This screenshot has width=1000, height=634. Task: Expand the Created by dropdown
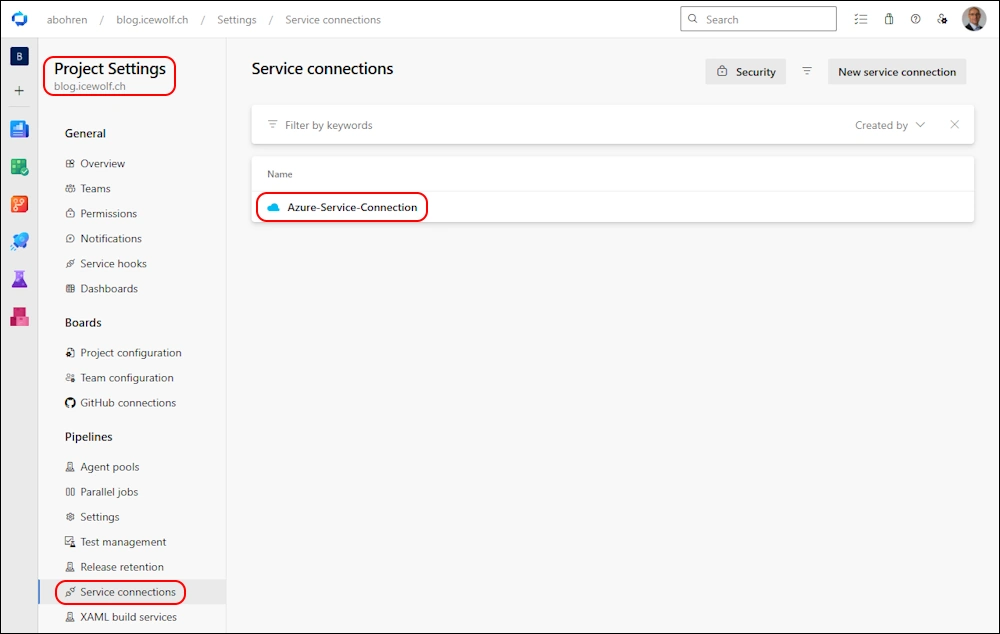[890, 125]
